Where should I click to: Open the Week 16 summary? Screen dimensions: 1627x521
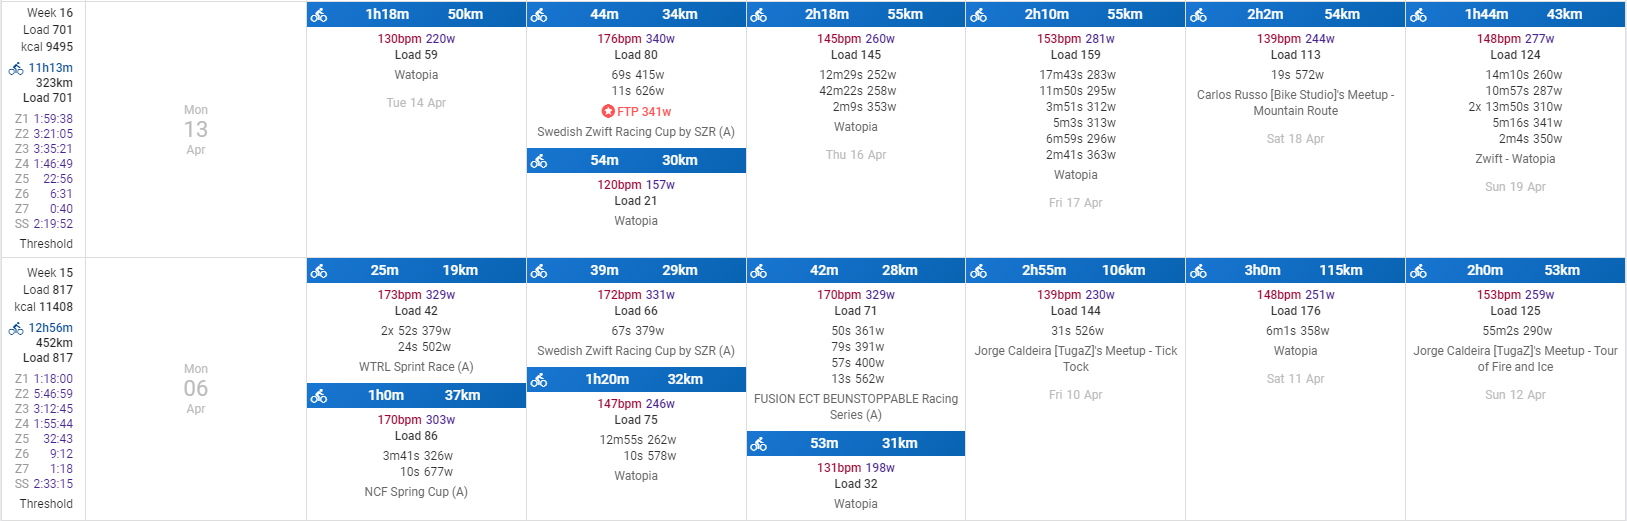click(x=50, y=13)
